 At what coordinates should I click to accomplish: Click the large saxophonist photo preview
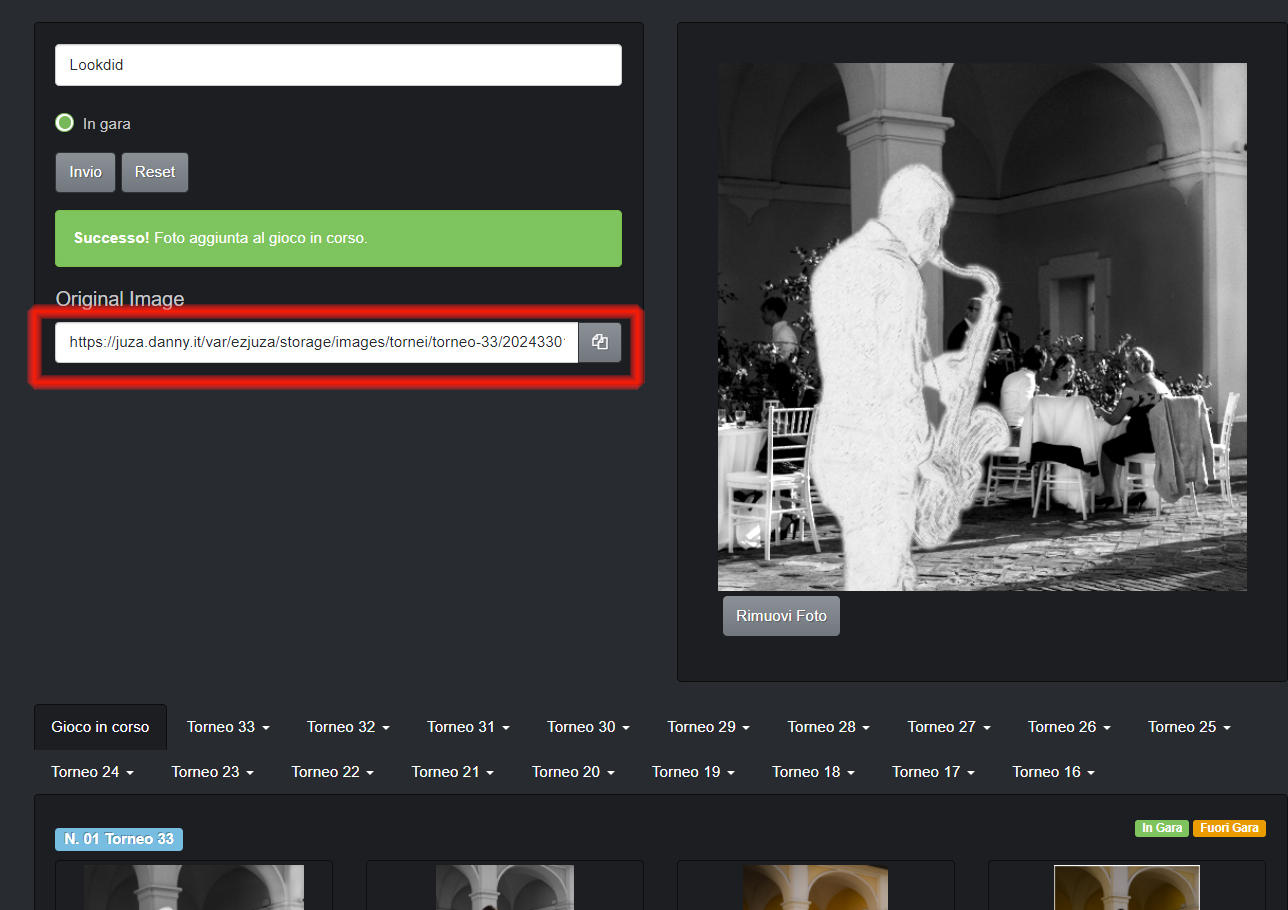click(x=982, y=327)
